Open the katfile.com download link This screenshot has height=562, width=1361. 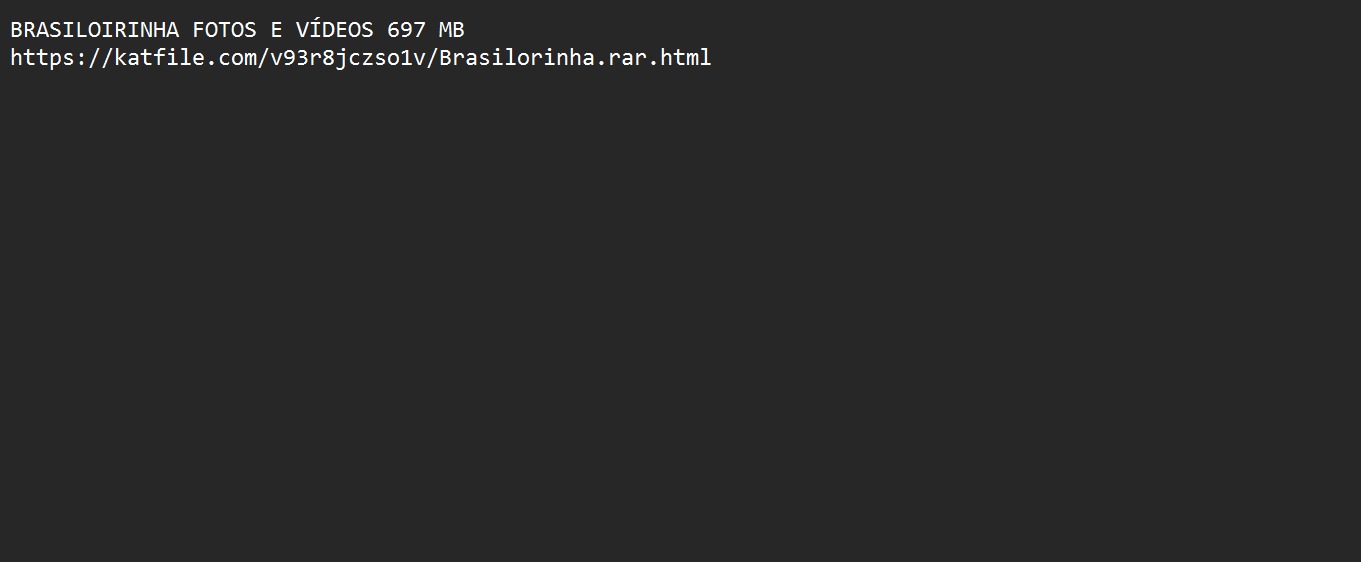point(361,57)
